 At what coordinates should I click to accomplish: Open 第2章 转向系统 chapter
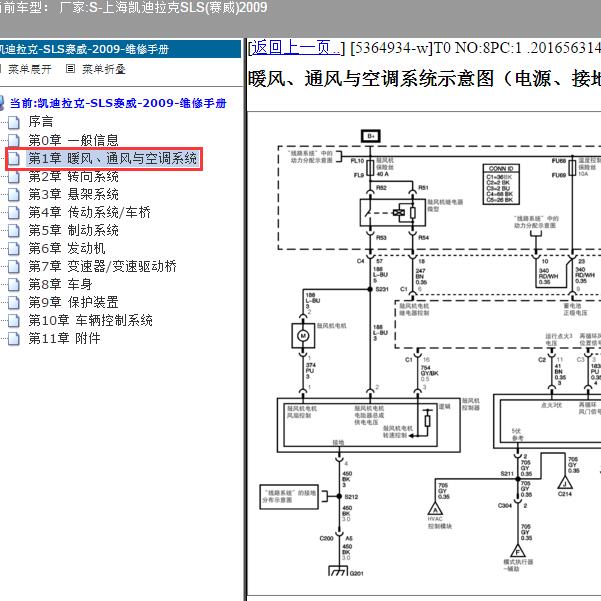(73, 176)
